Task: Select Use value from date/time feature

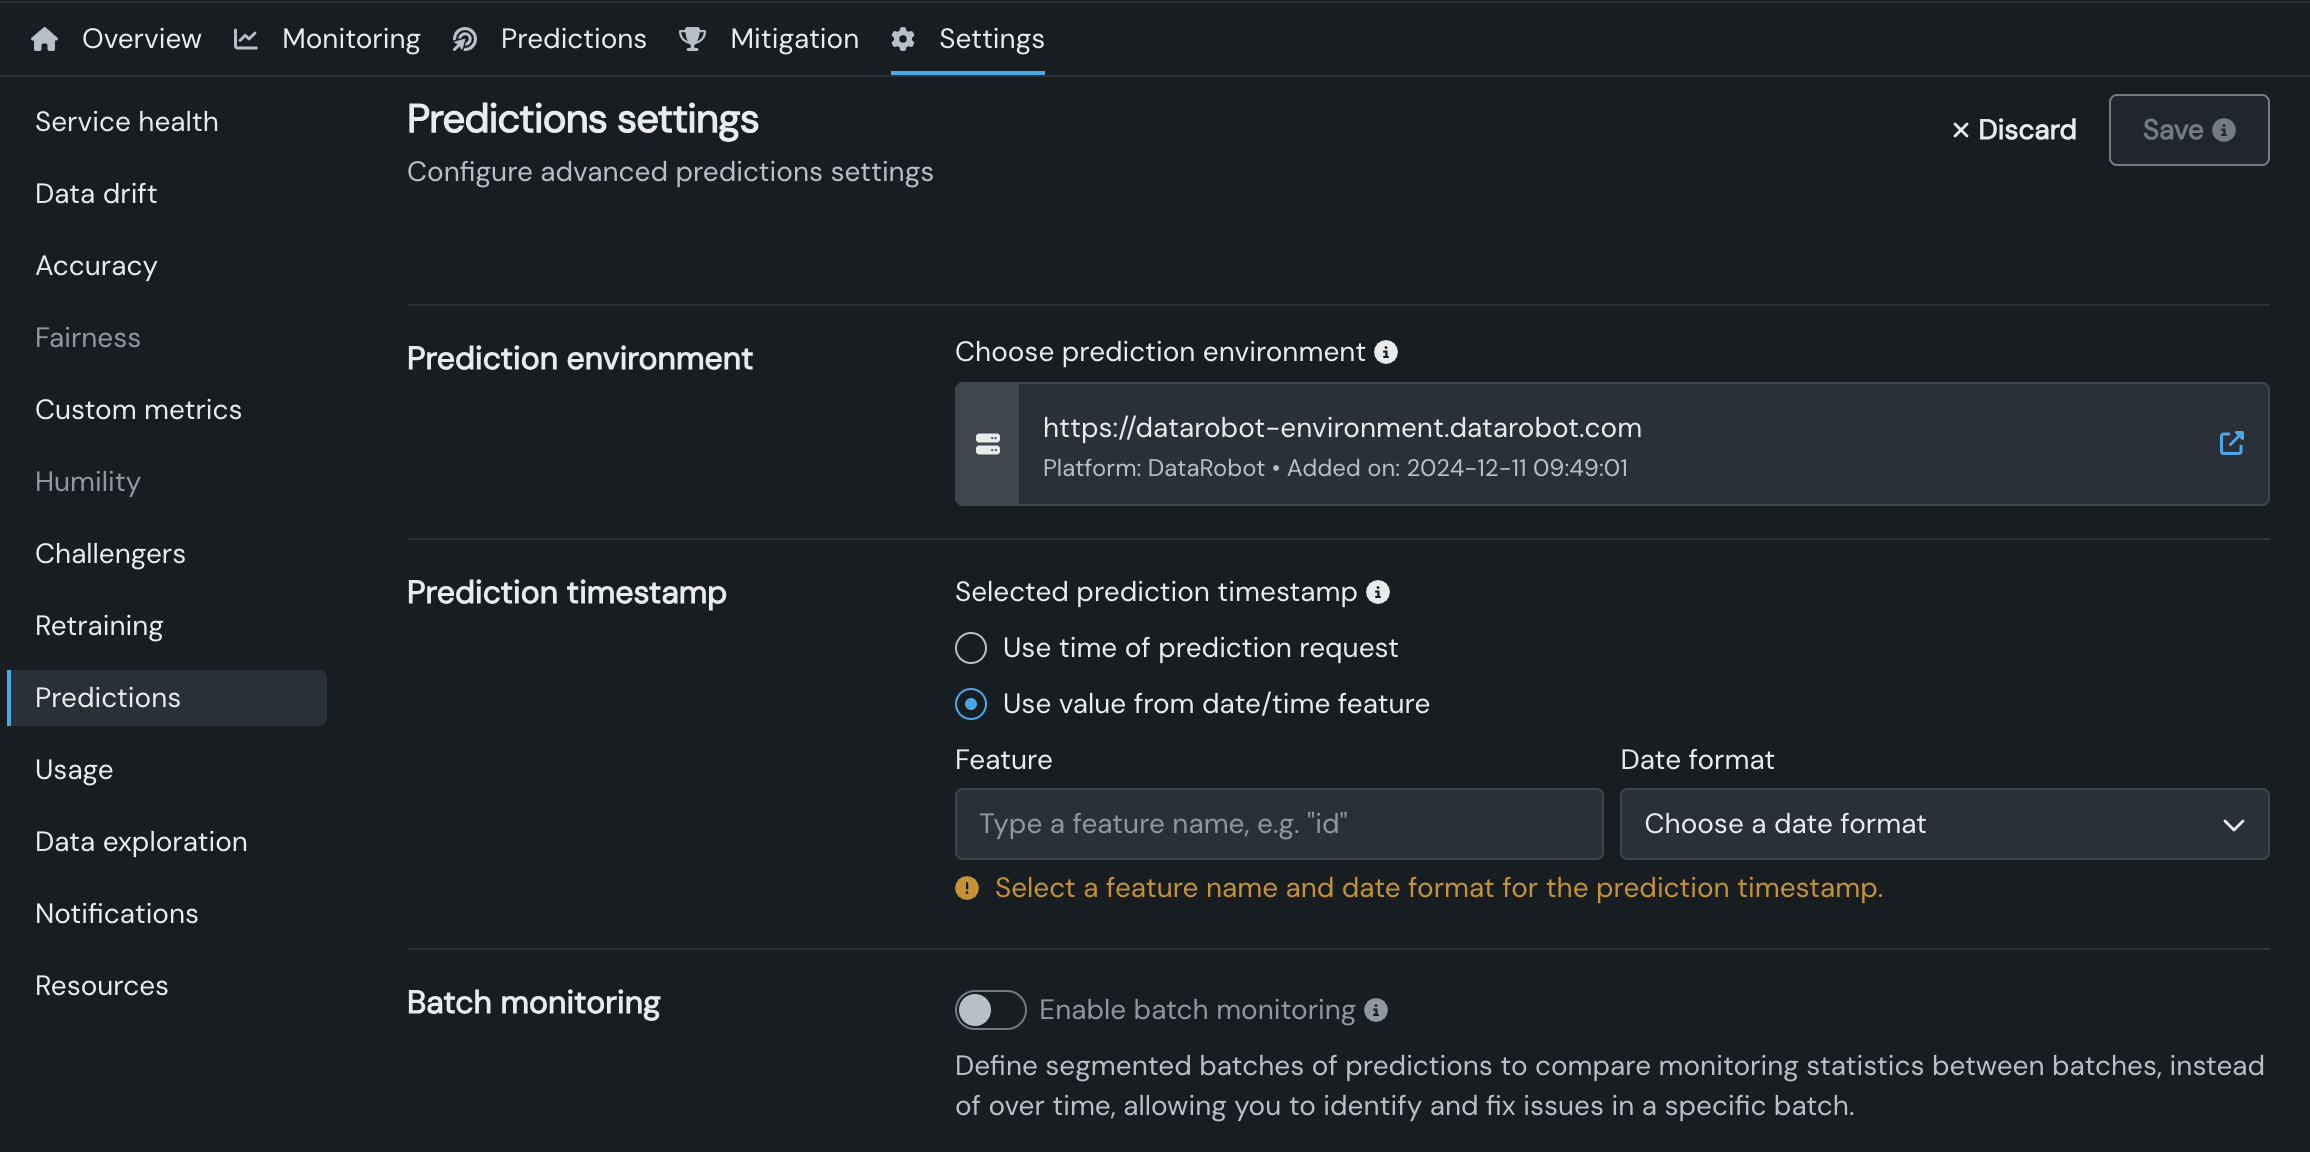Action: click(971, 704)
